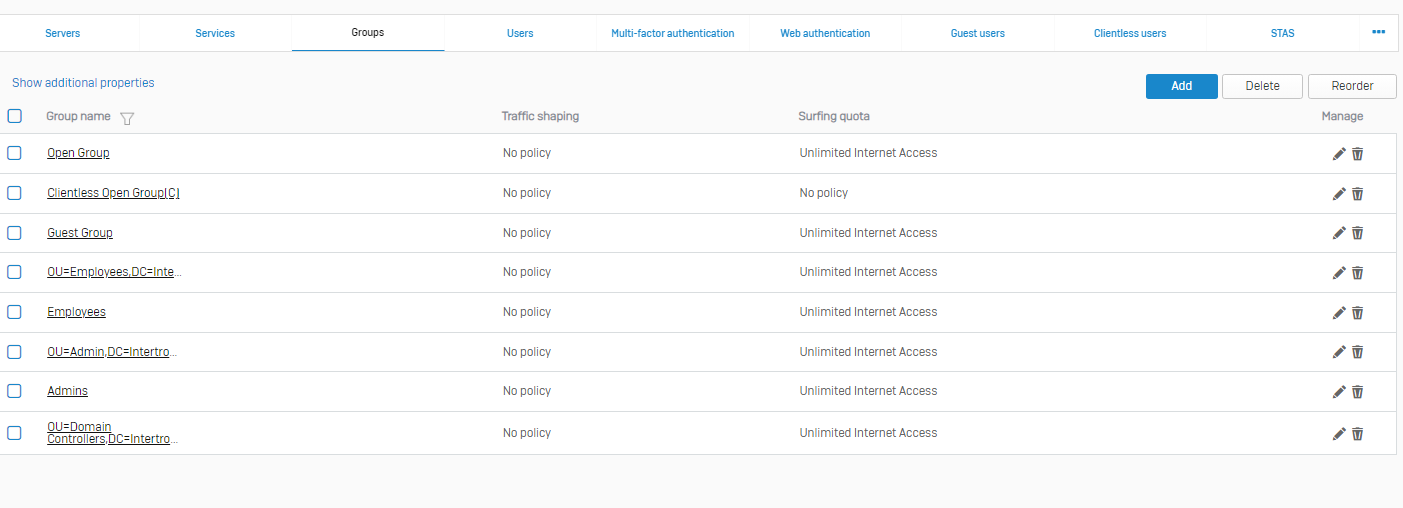Open the Web authentication tab
Image resolution: width=1403 pixels, height=508 pixels.
click(825, 33)
